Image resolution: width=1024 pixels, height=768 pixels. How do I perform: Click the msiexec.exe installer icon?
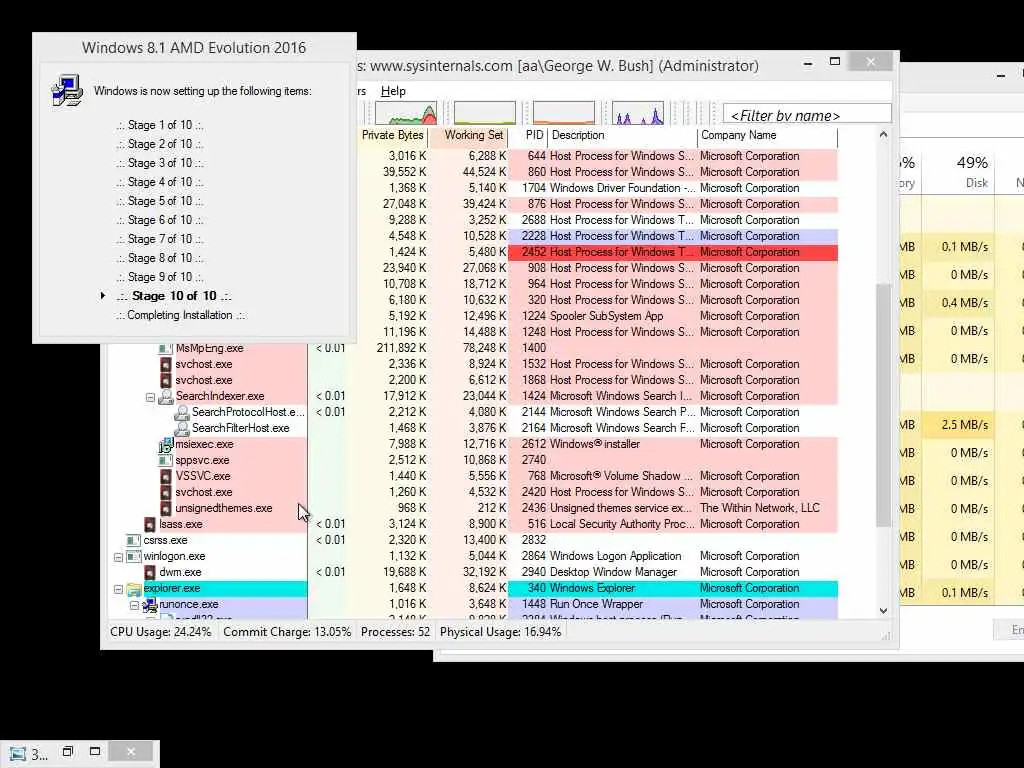pos(166,444)
